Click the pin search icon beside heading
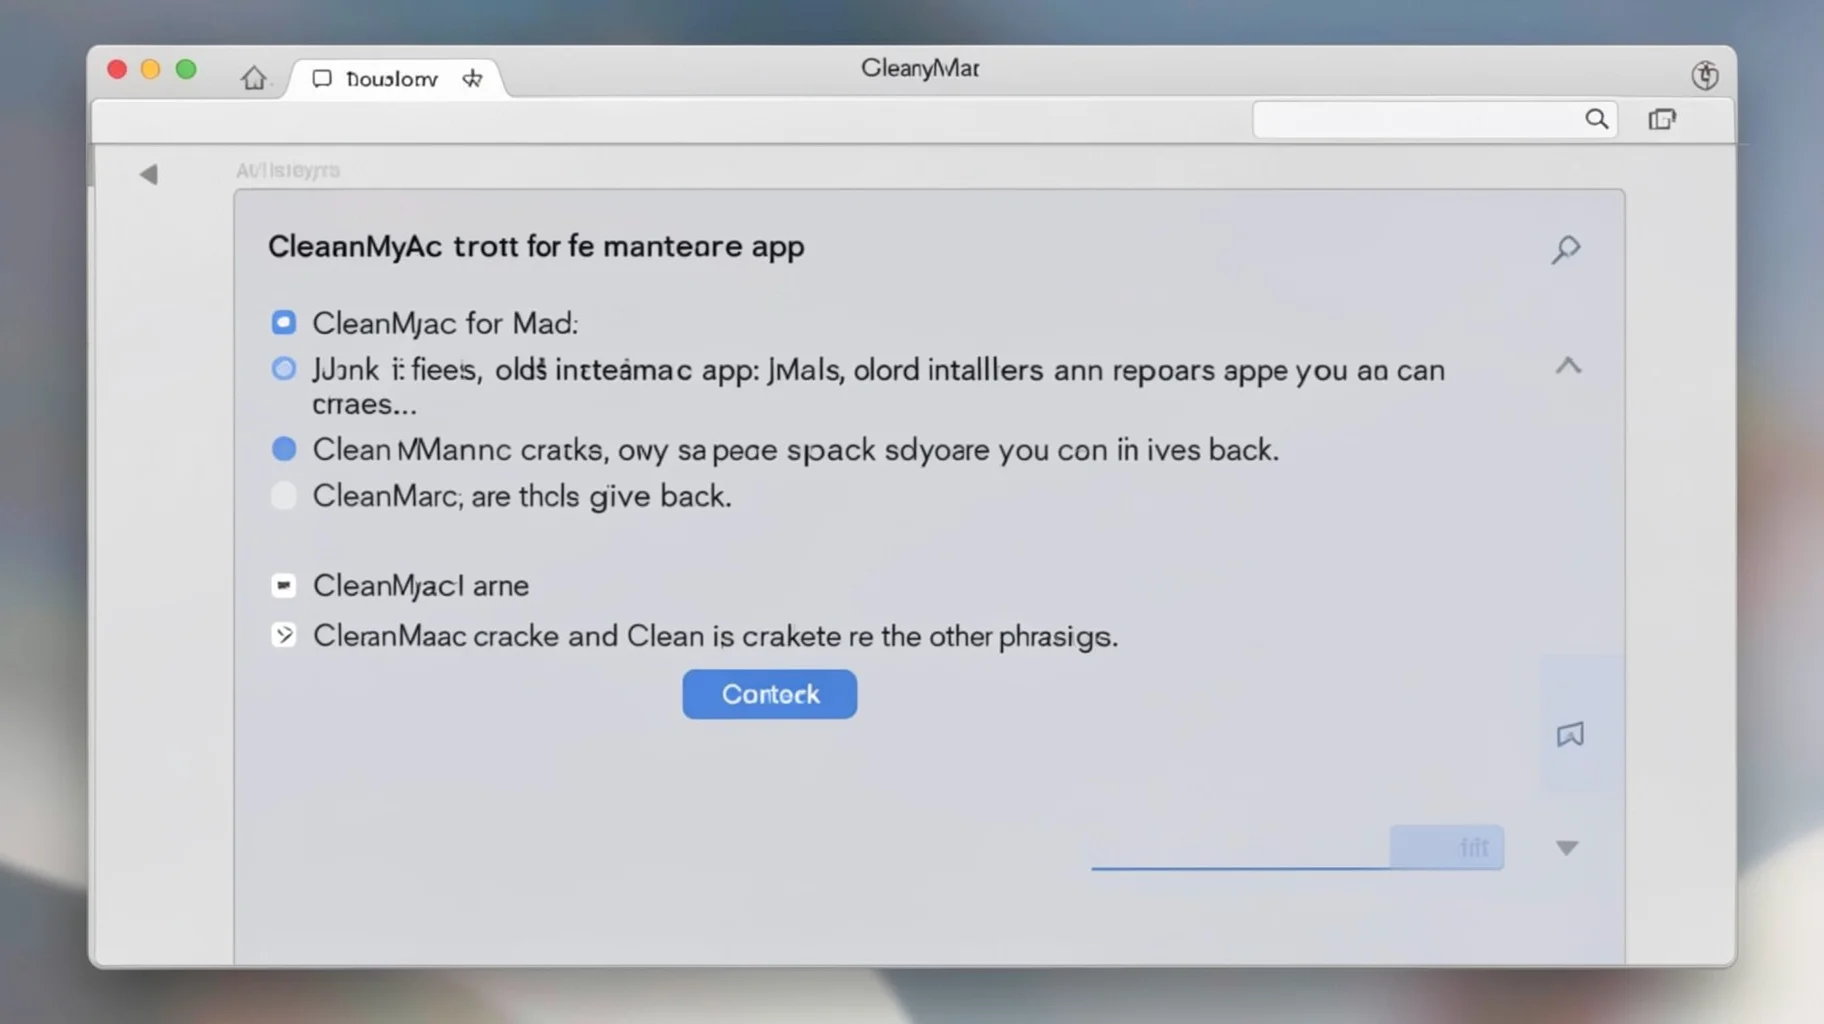Viewport: 1824px width, 1024px height. tap(1566, 249)
